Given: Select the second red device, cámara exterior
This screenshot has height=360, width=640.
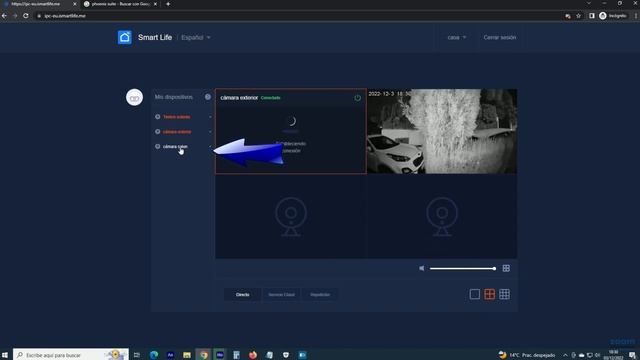Looking at the screenshot, I should [x=177, y=131].
